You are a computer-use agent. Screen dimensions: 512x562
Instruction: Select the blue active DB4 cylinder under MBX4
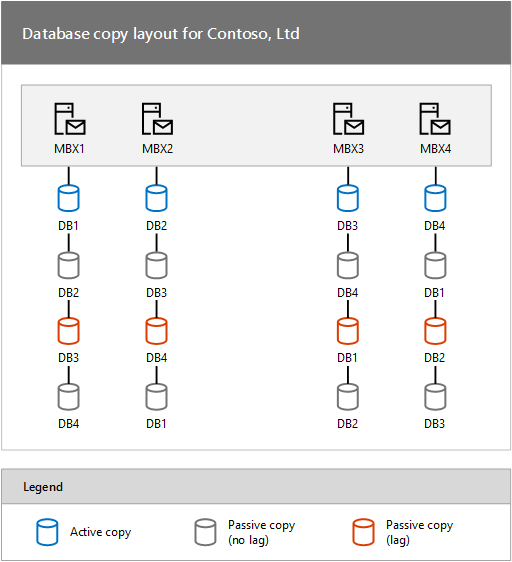(x=435, y=198)
